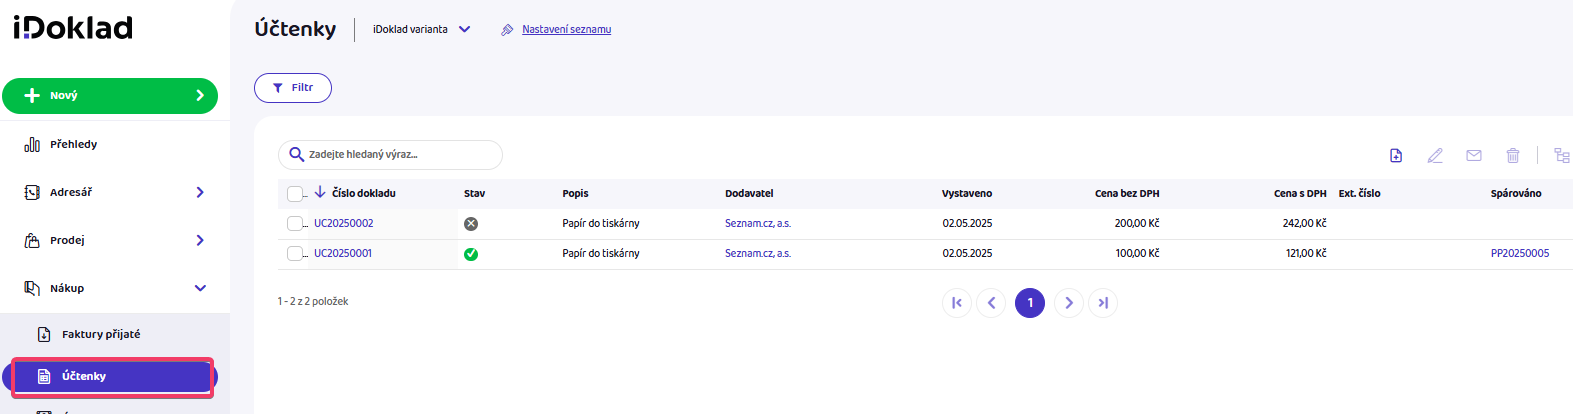Open Nastavení seznamu link
Viewport: 1573px width, 414px height.
click(566, 29)
